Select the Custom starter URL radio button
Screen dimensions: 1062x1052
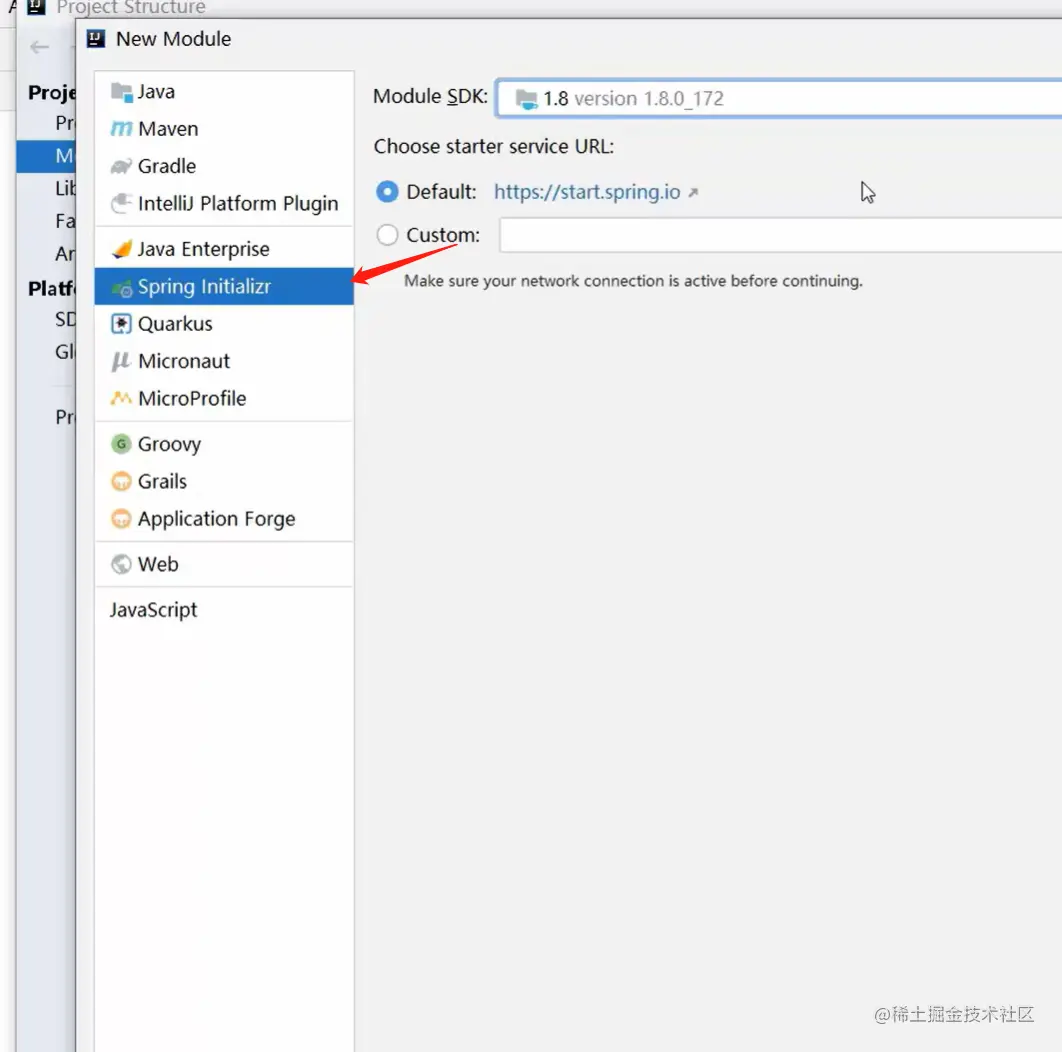pyautogui.click(x=387, y=235)
